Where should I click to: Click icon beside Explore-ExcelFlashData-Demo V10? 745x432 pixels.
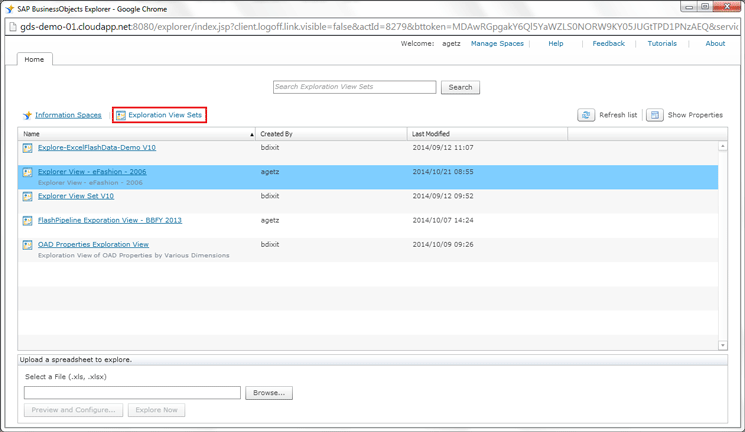(28, 148)
